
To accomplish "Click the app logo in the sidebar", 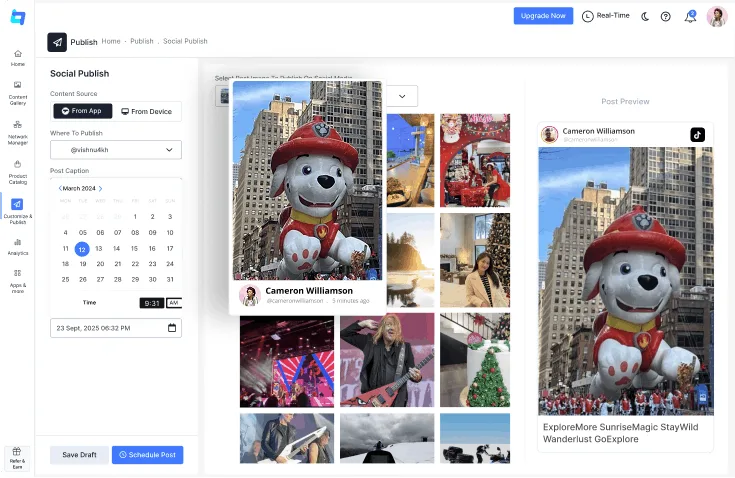I will pyautogui.click(x=18, y=17).
